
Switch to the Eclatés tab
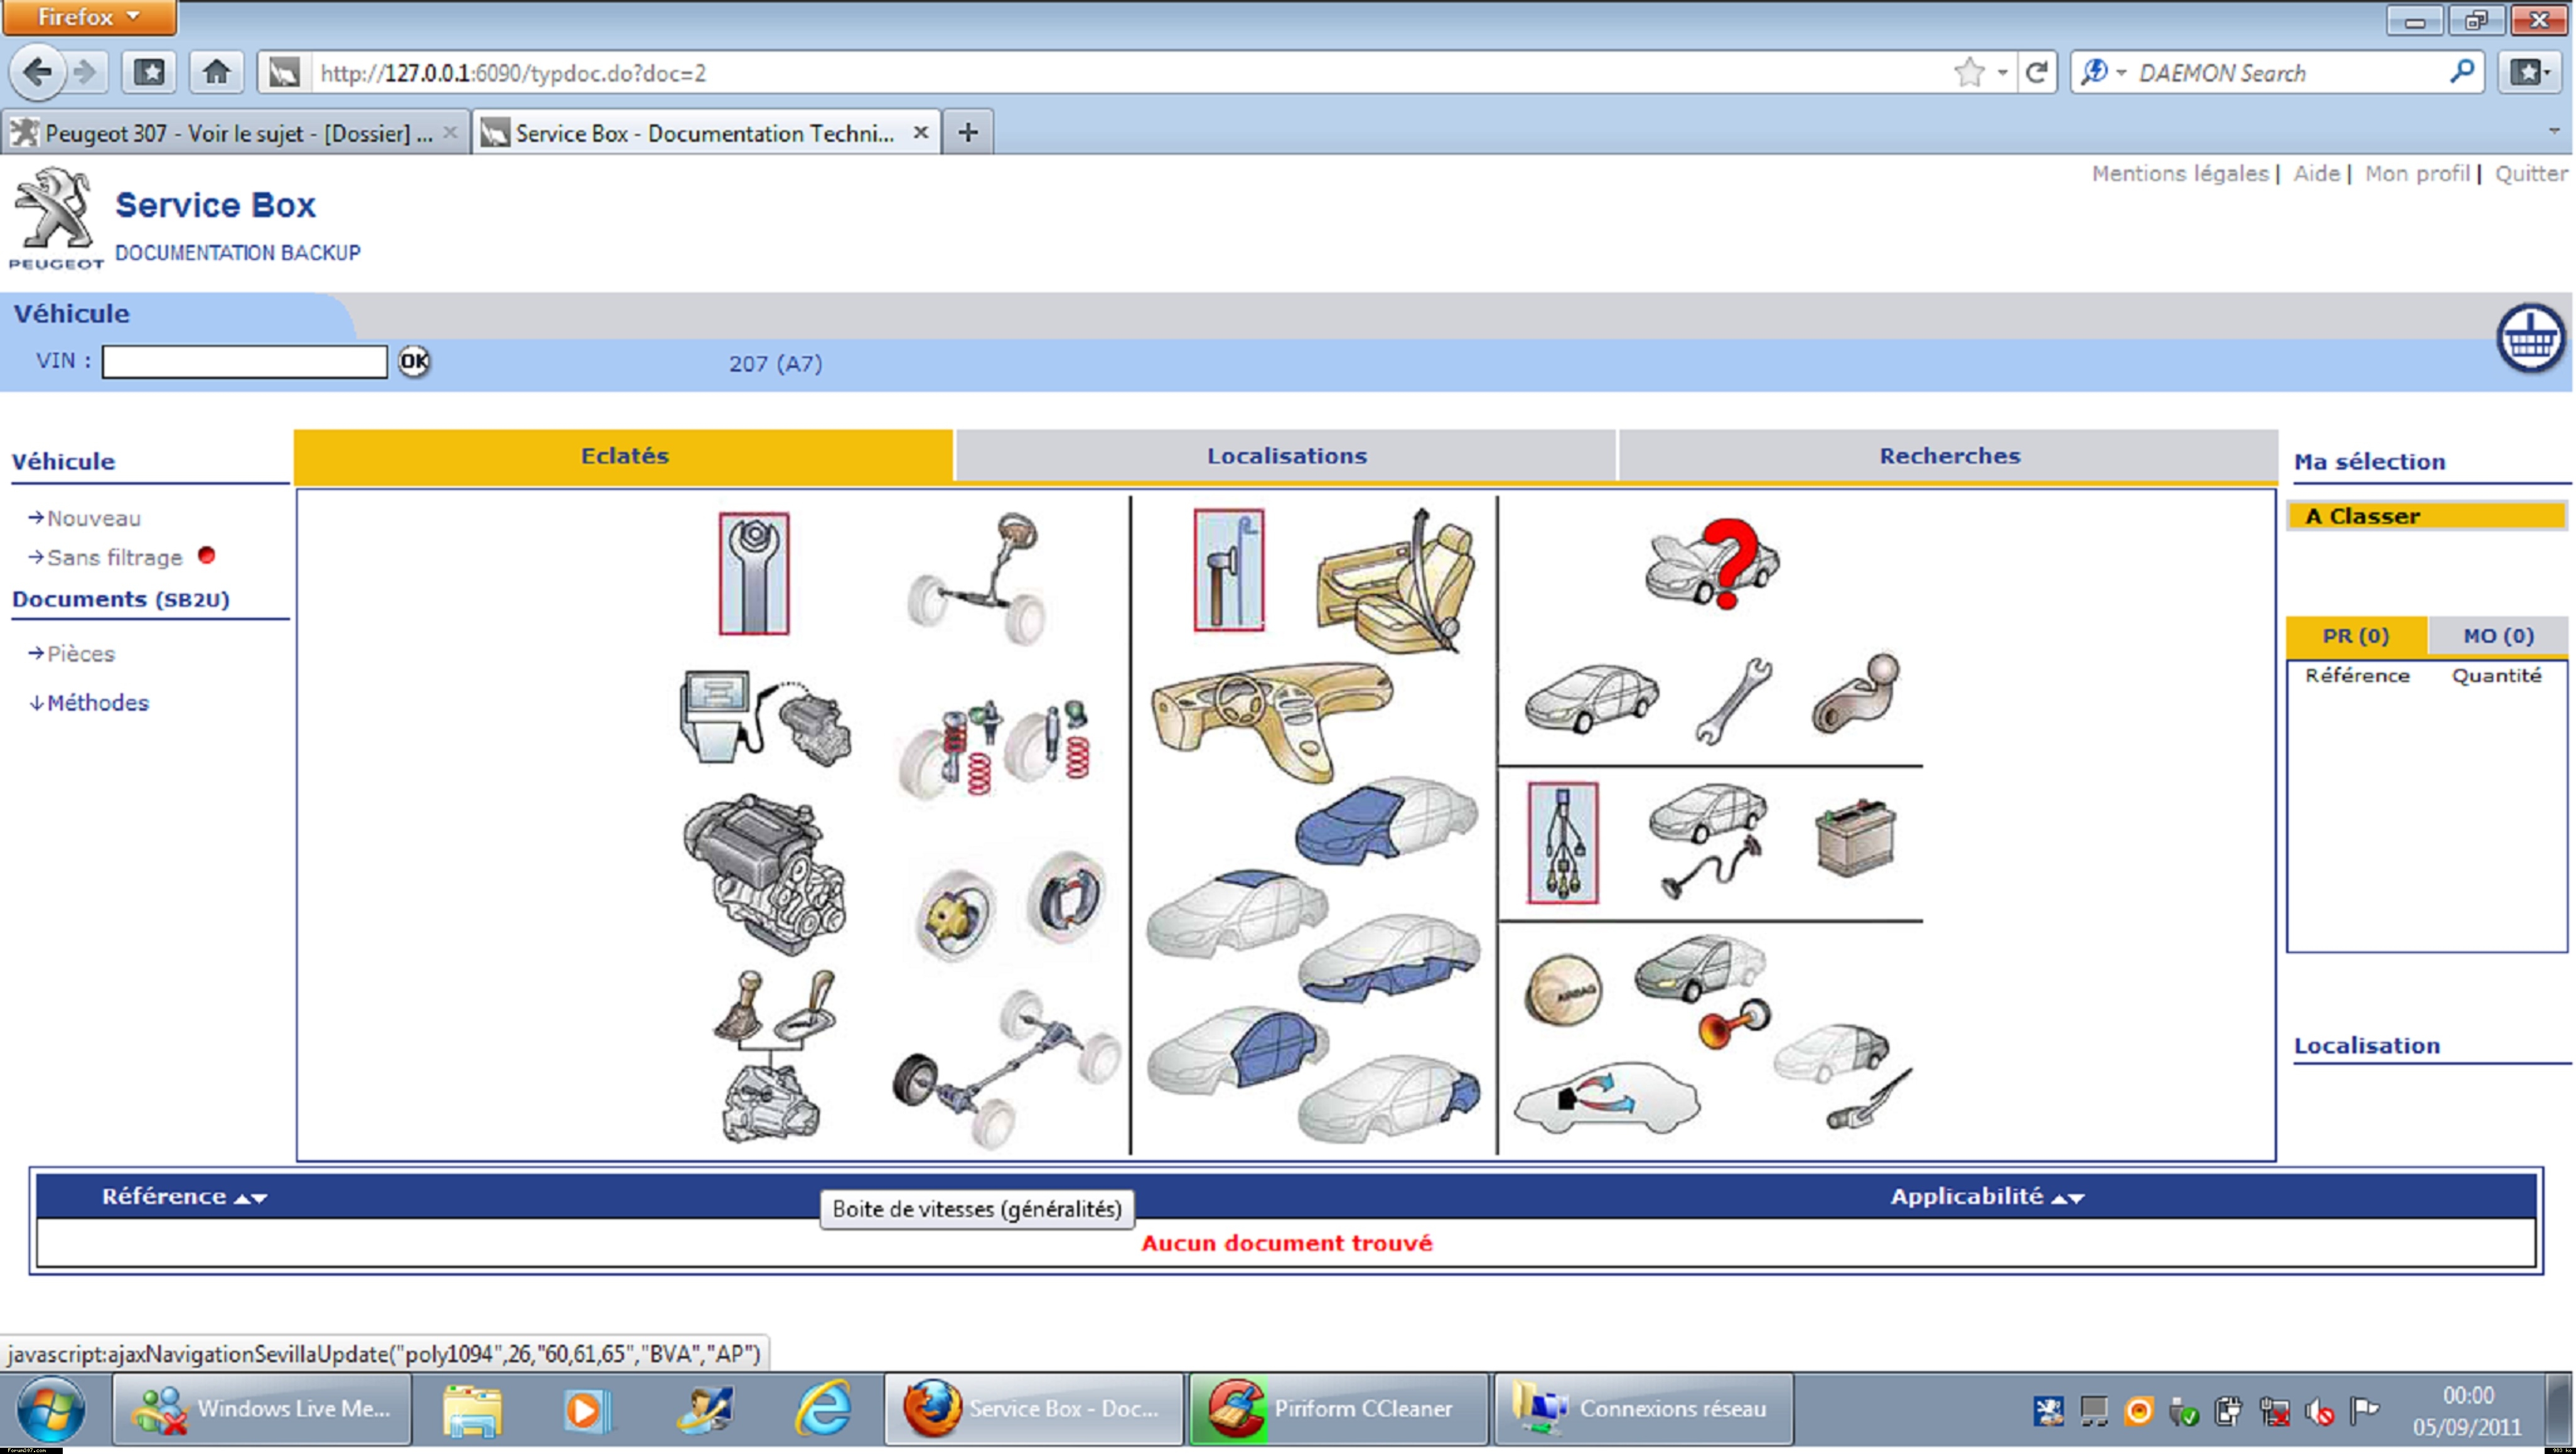click(x=624, y=456)
